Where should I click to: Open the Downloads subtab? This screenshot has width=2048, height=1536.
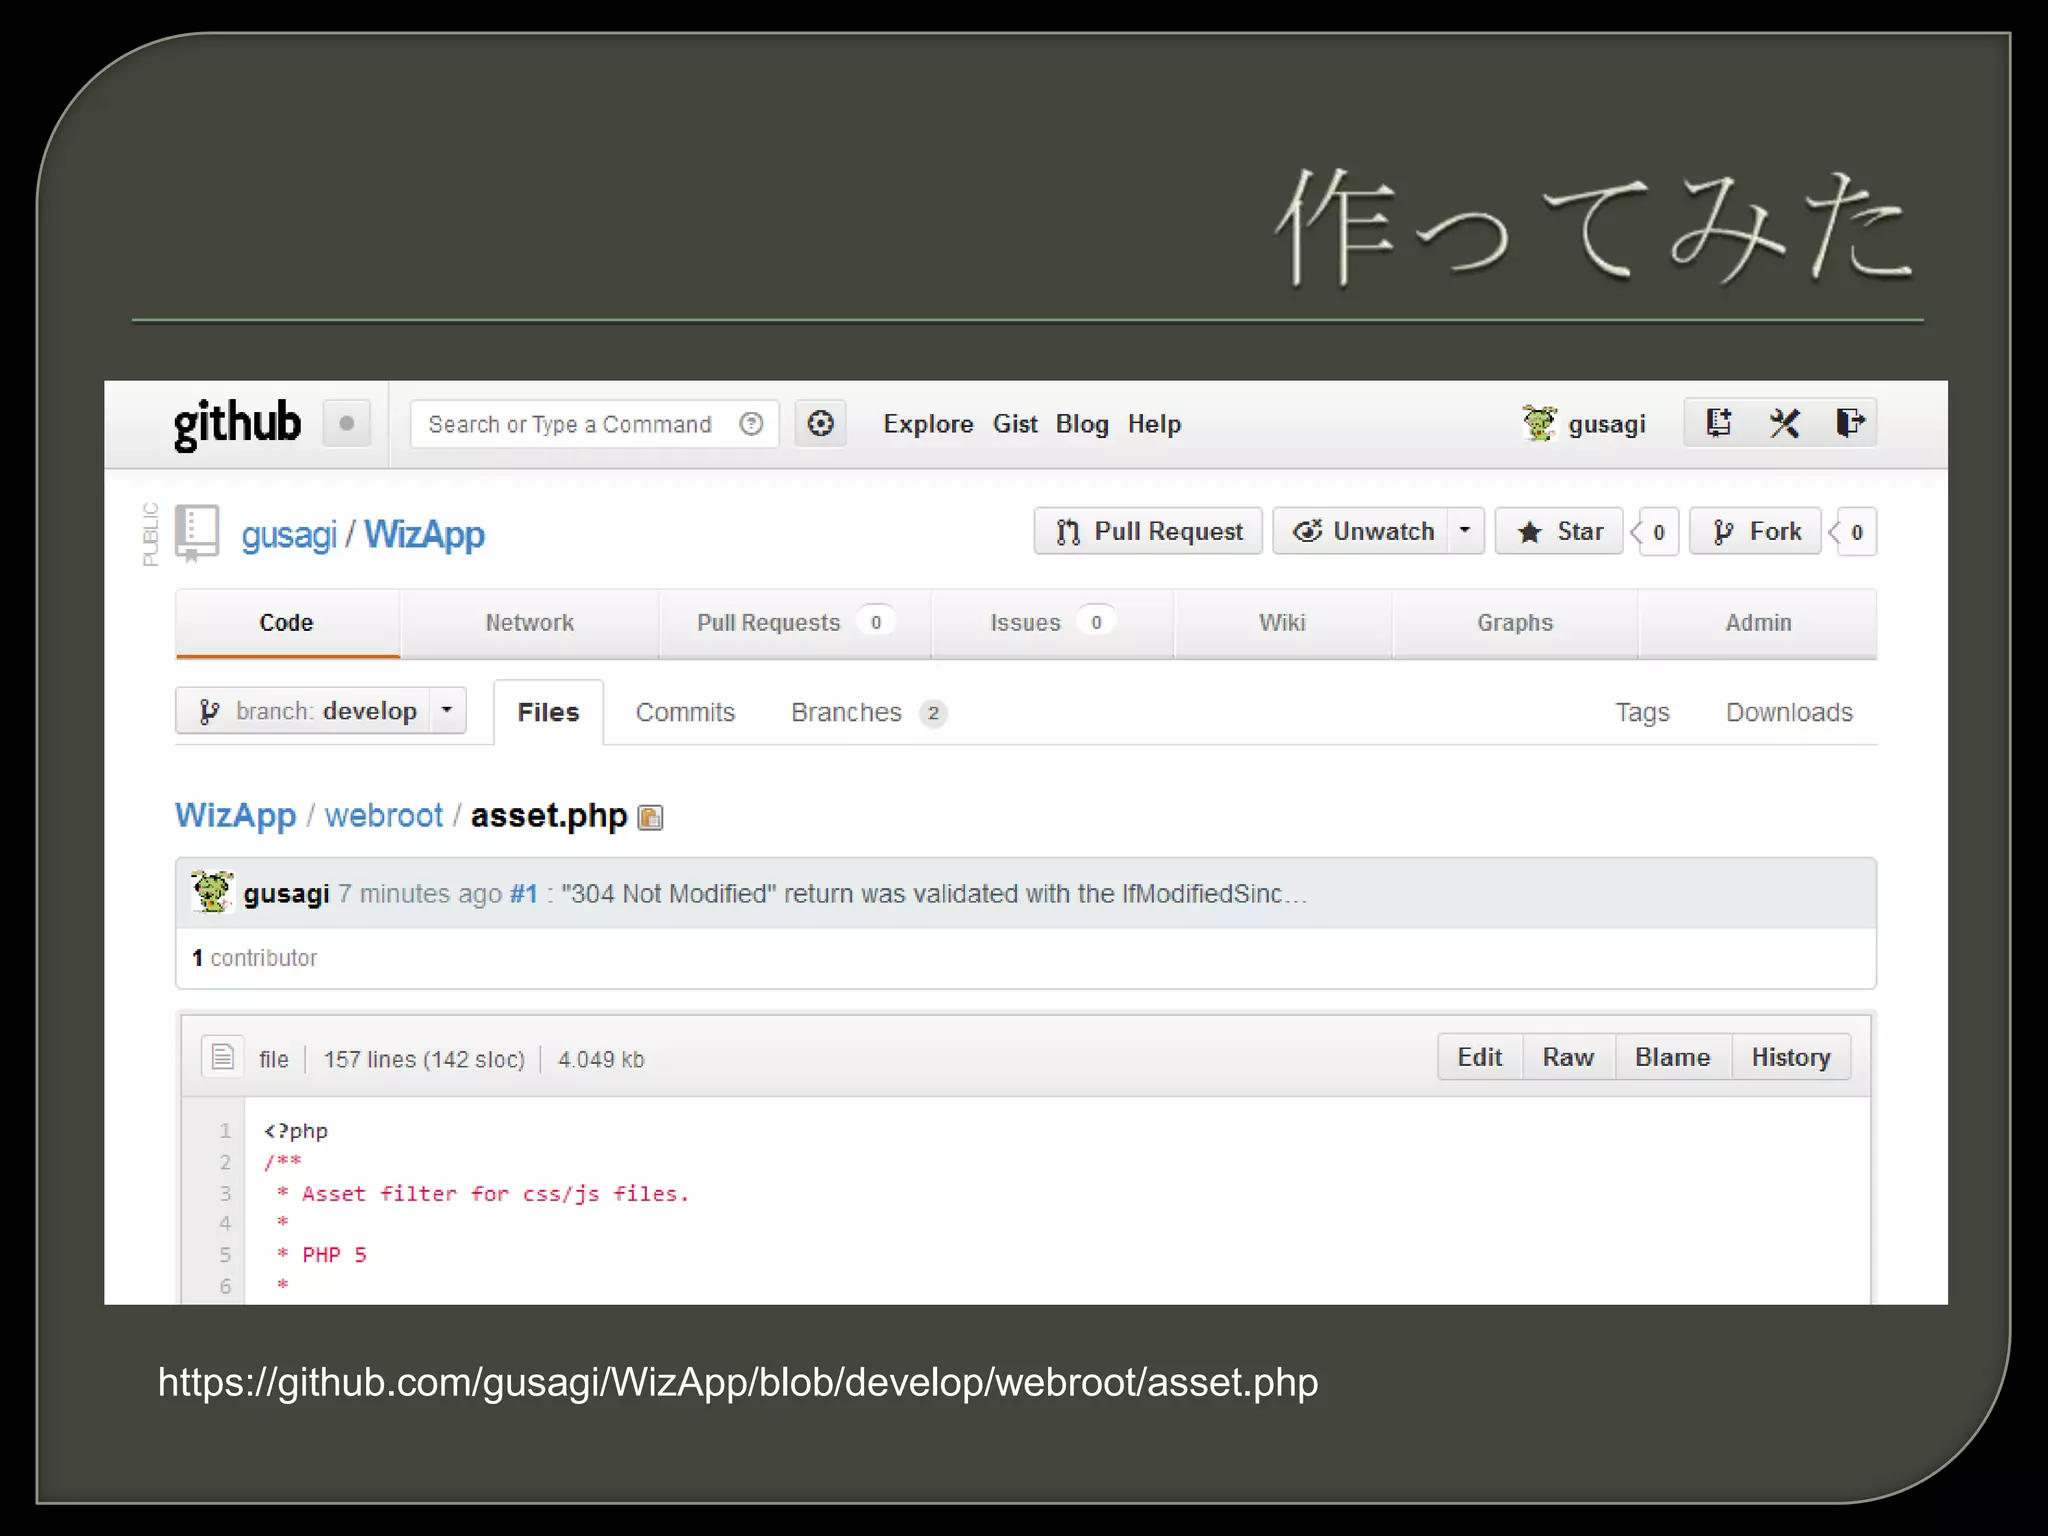click(1789, 712)
